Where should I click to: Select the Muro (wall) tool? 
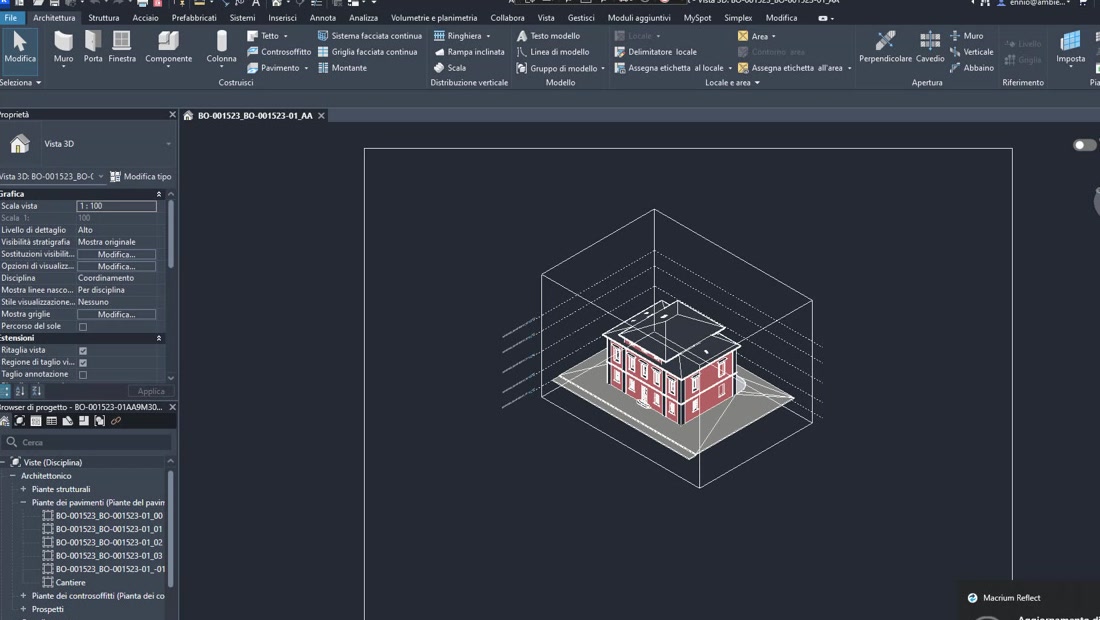tap(62, 47)
